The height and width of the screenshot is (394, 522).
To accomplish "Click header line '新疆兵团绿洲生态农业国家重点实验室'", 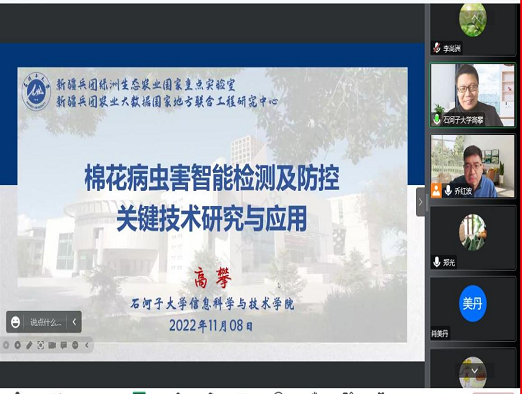I will coord(146,84).
